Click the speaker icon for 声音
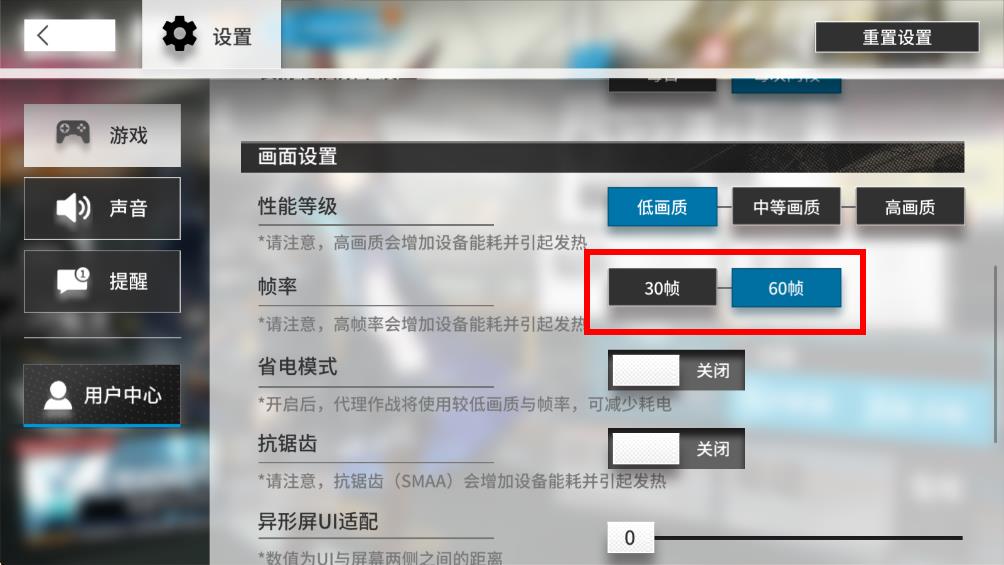Screen dimensions: 1004x565 pyautogui.click(x=73, y=208)
